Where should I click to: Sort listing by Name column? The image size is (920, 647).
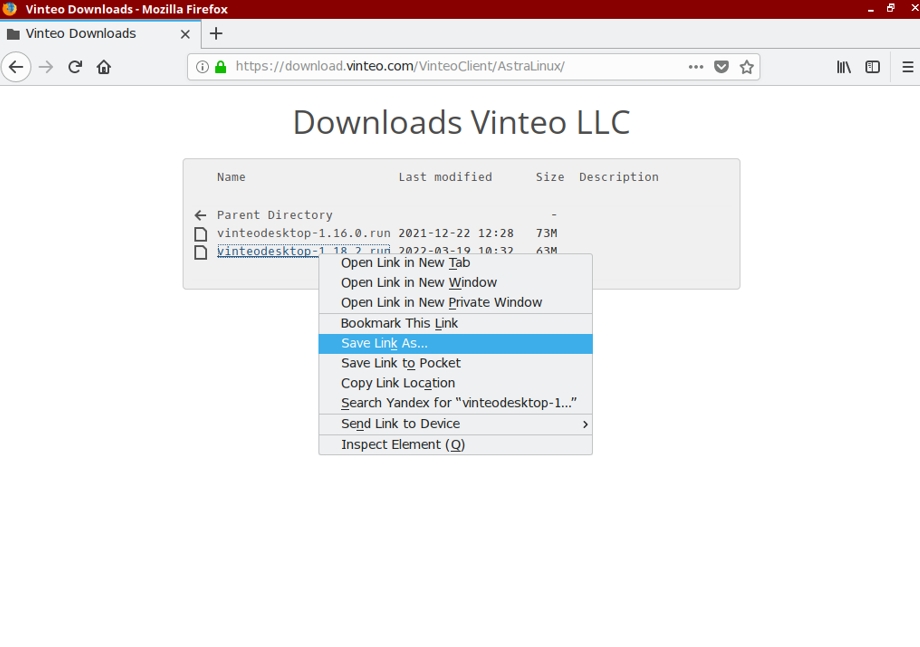click(x=231, y=177)
